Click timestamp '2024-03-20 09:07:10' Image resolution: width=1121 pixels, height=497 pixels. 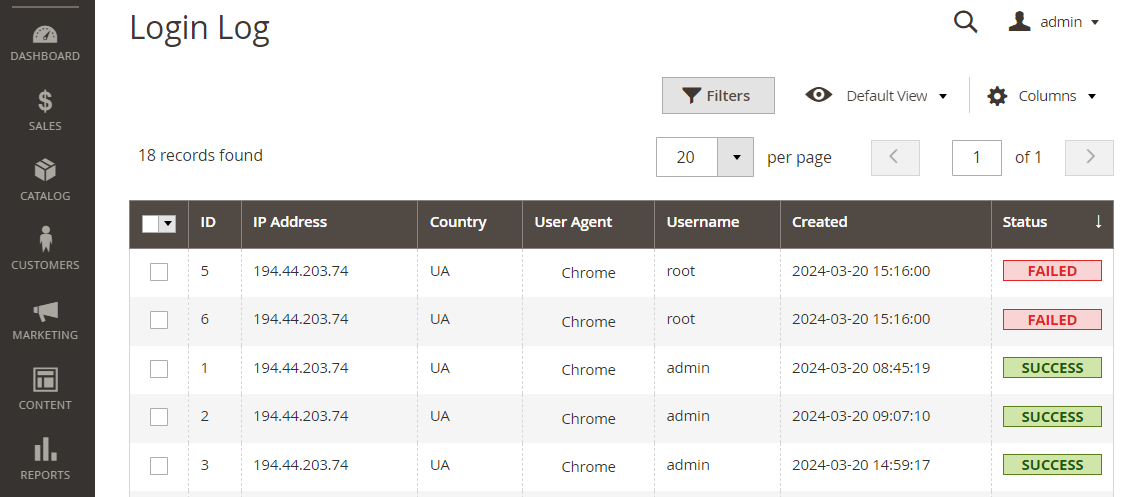click(861, 415)
